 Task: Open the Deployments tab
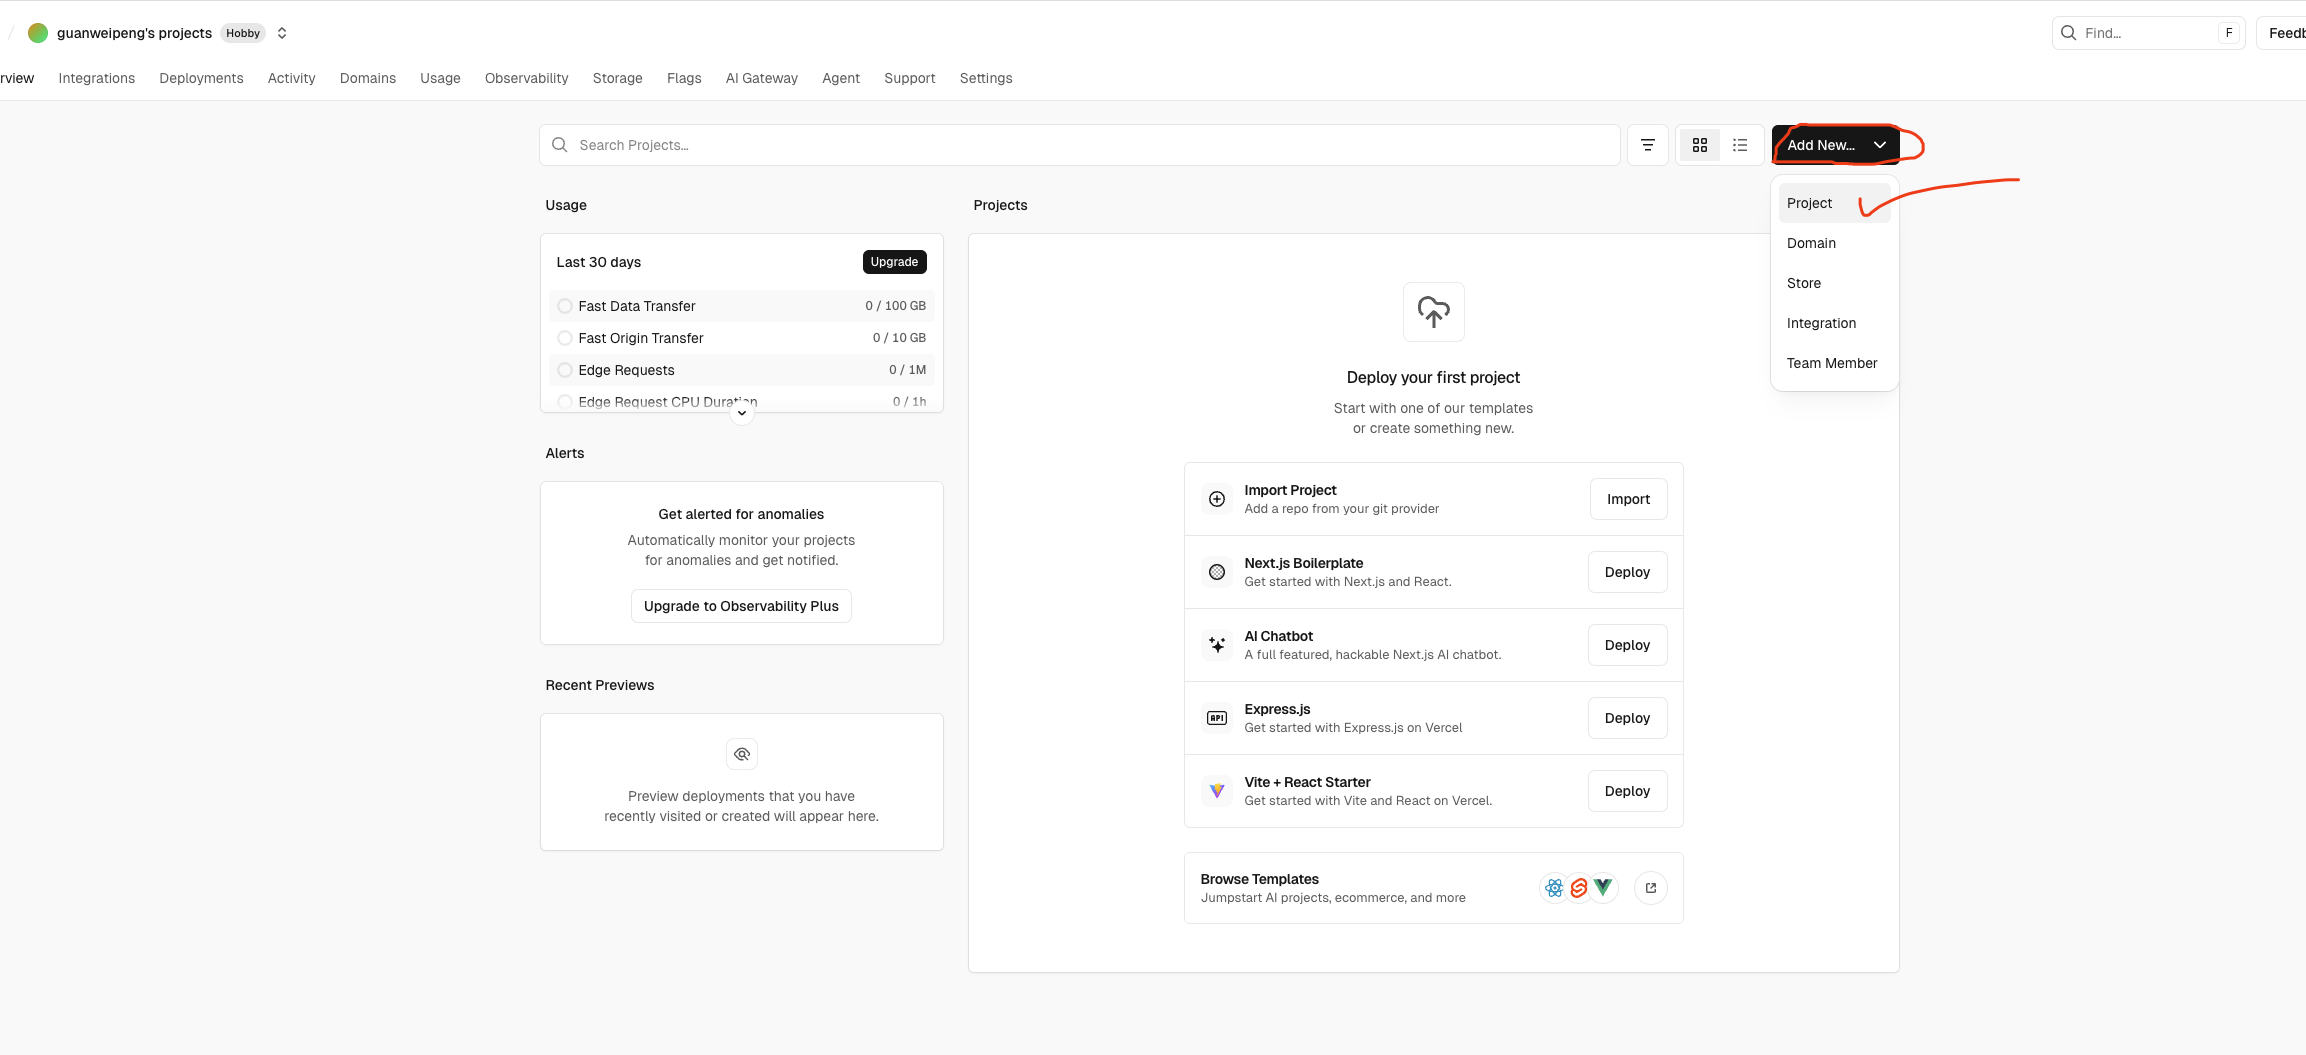pyautogui.click(x=201, y=78)
